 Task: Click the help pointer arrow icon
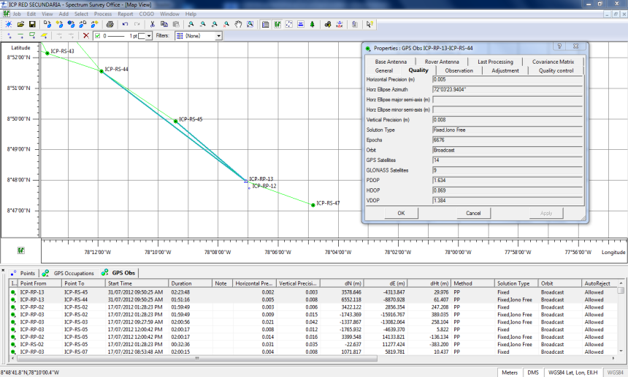click(x=369, y=24)
